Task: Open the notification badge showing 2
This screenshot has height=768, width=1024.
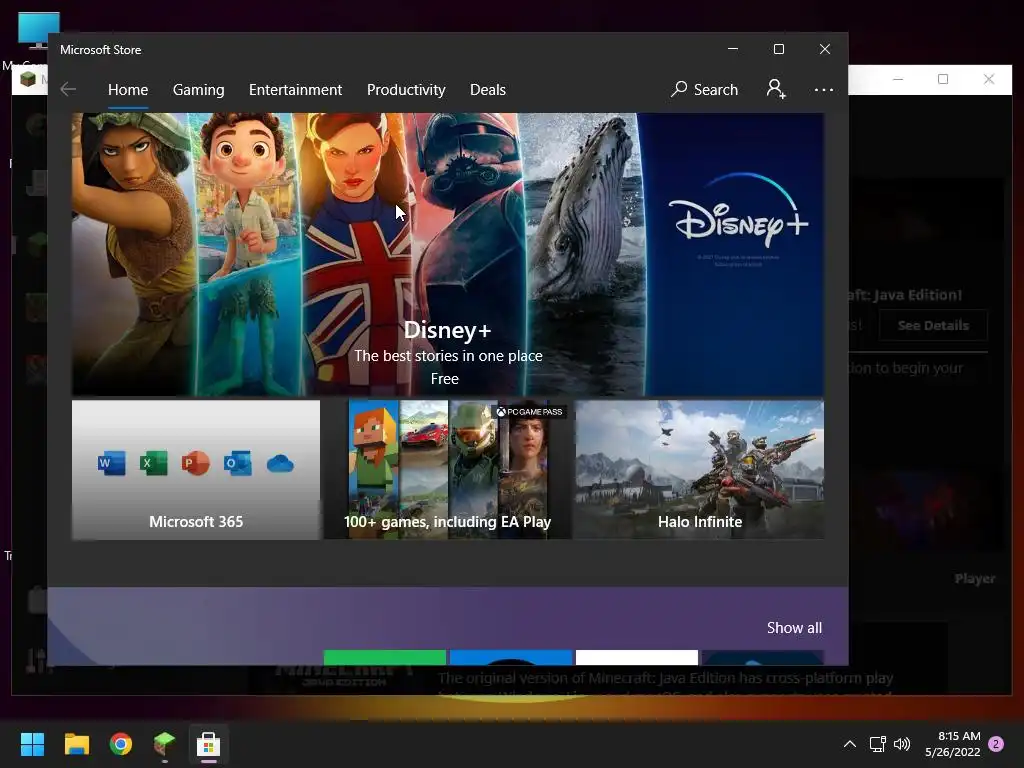Action: click(x=996, y=744)
